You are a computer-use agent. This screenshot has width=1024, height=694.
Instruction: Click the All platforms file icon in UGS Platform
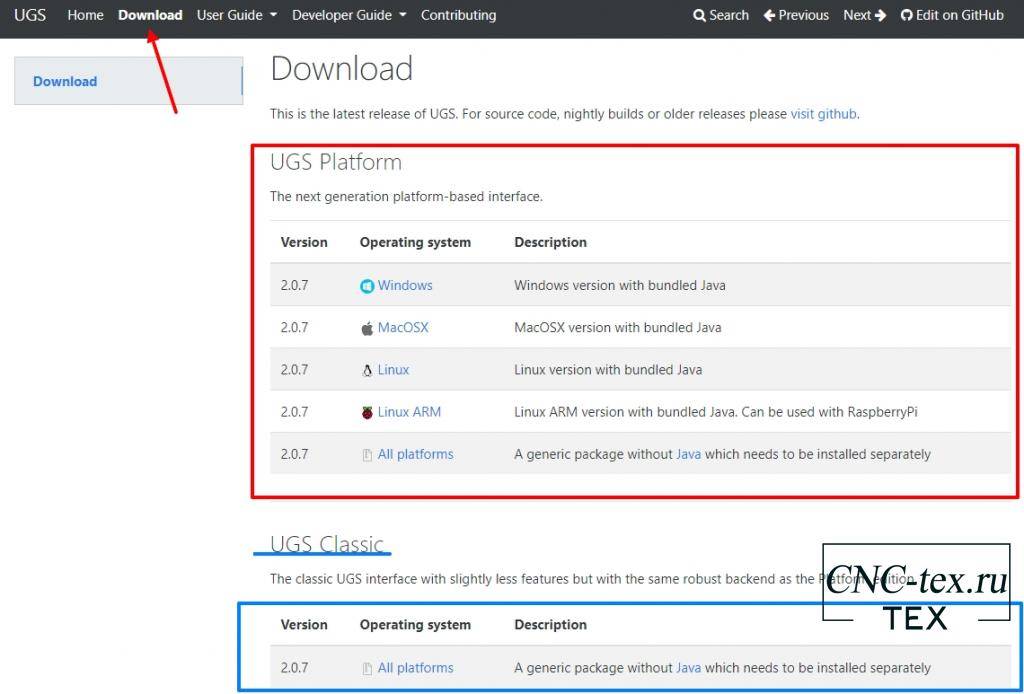367,455
